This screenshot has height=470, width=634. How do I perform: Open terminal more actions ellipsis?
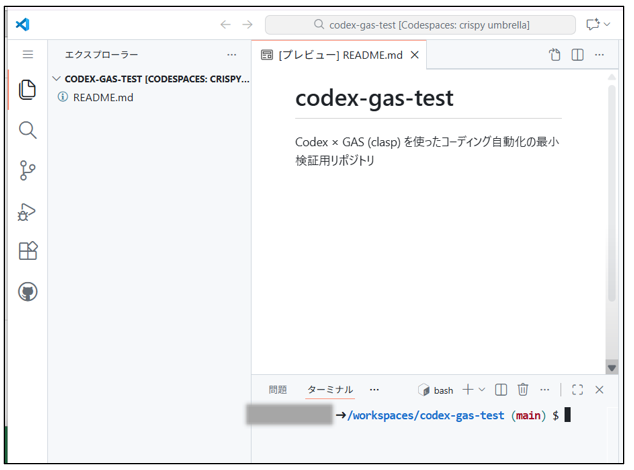pyautogui.click(x=545, y=390)
